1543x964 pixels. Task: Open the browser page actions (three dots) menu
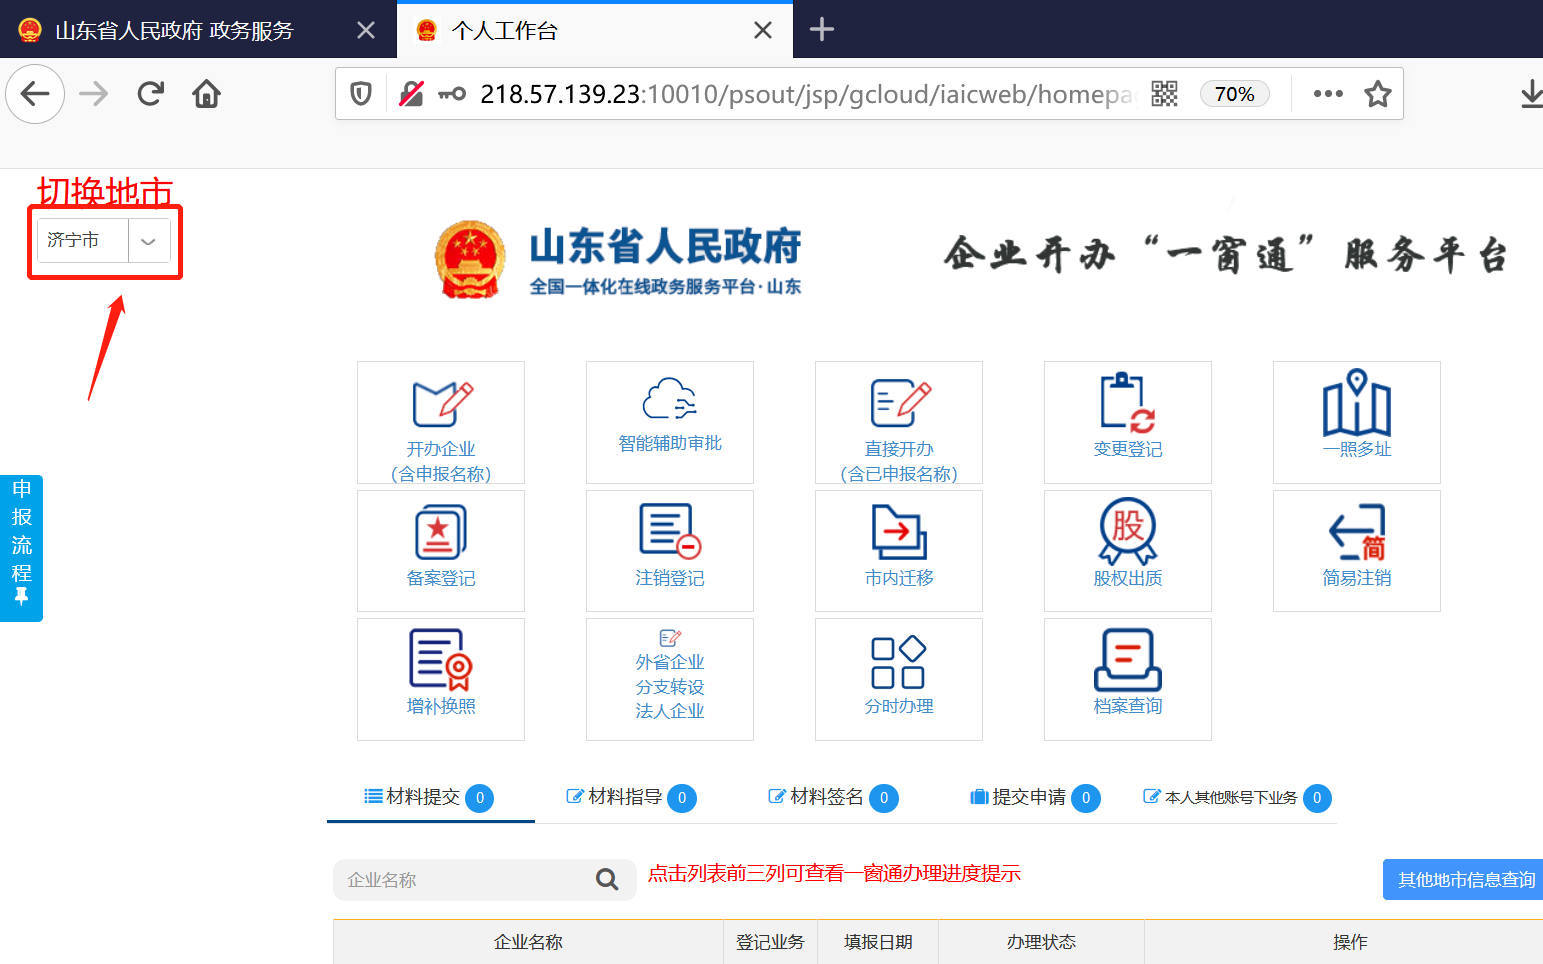coord(1327,94)
